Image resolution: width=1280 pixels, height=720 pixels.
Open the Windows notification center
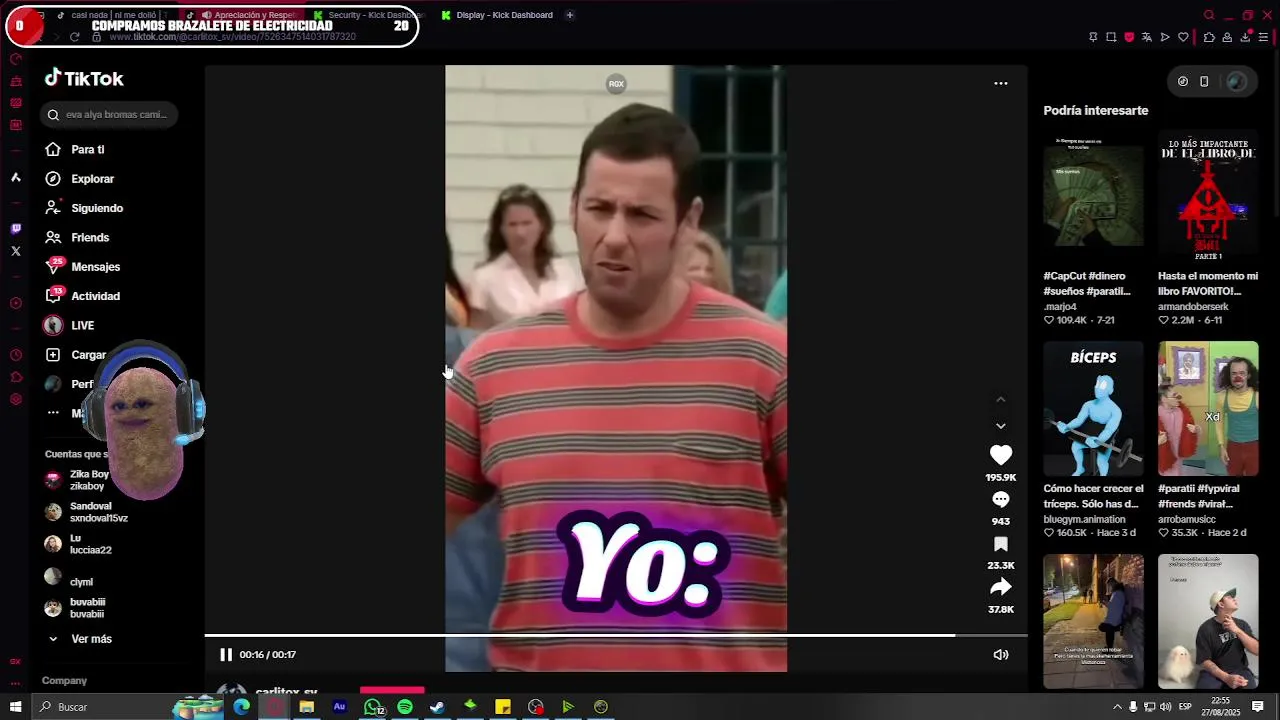point(1258,707)
